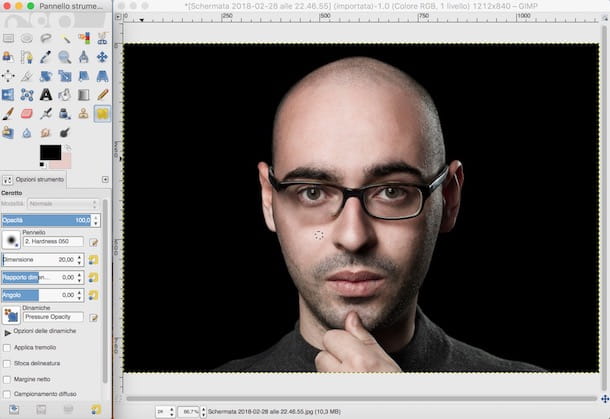610x419 pixels.
Task: Open the tool options panel menu arrow
Action: (106, 179)
